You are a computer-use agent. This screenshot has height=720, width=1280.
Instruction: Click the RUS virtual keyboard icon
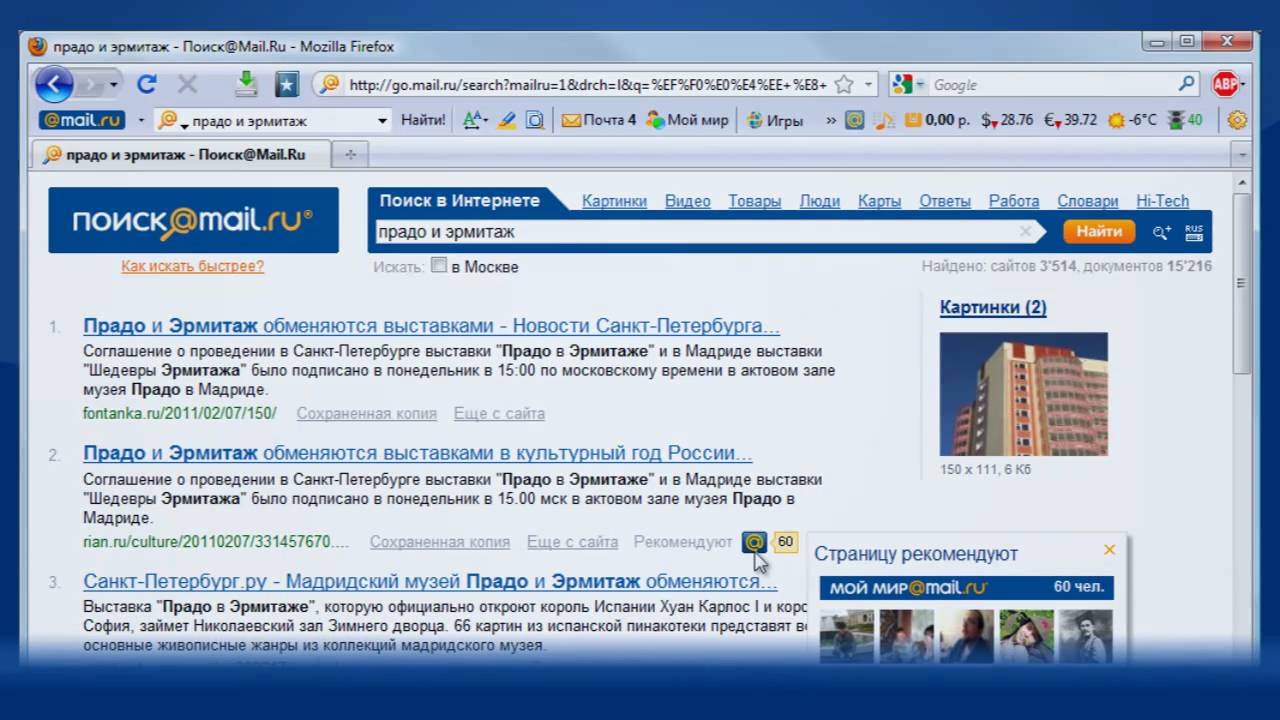[1194, 232]
